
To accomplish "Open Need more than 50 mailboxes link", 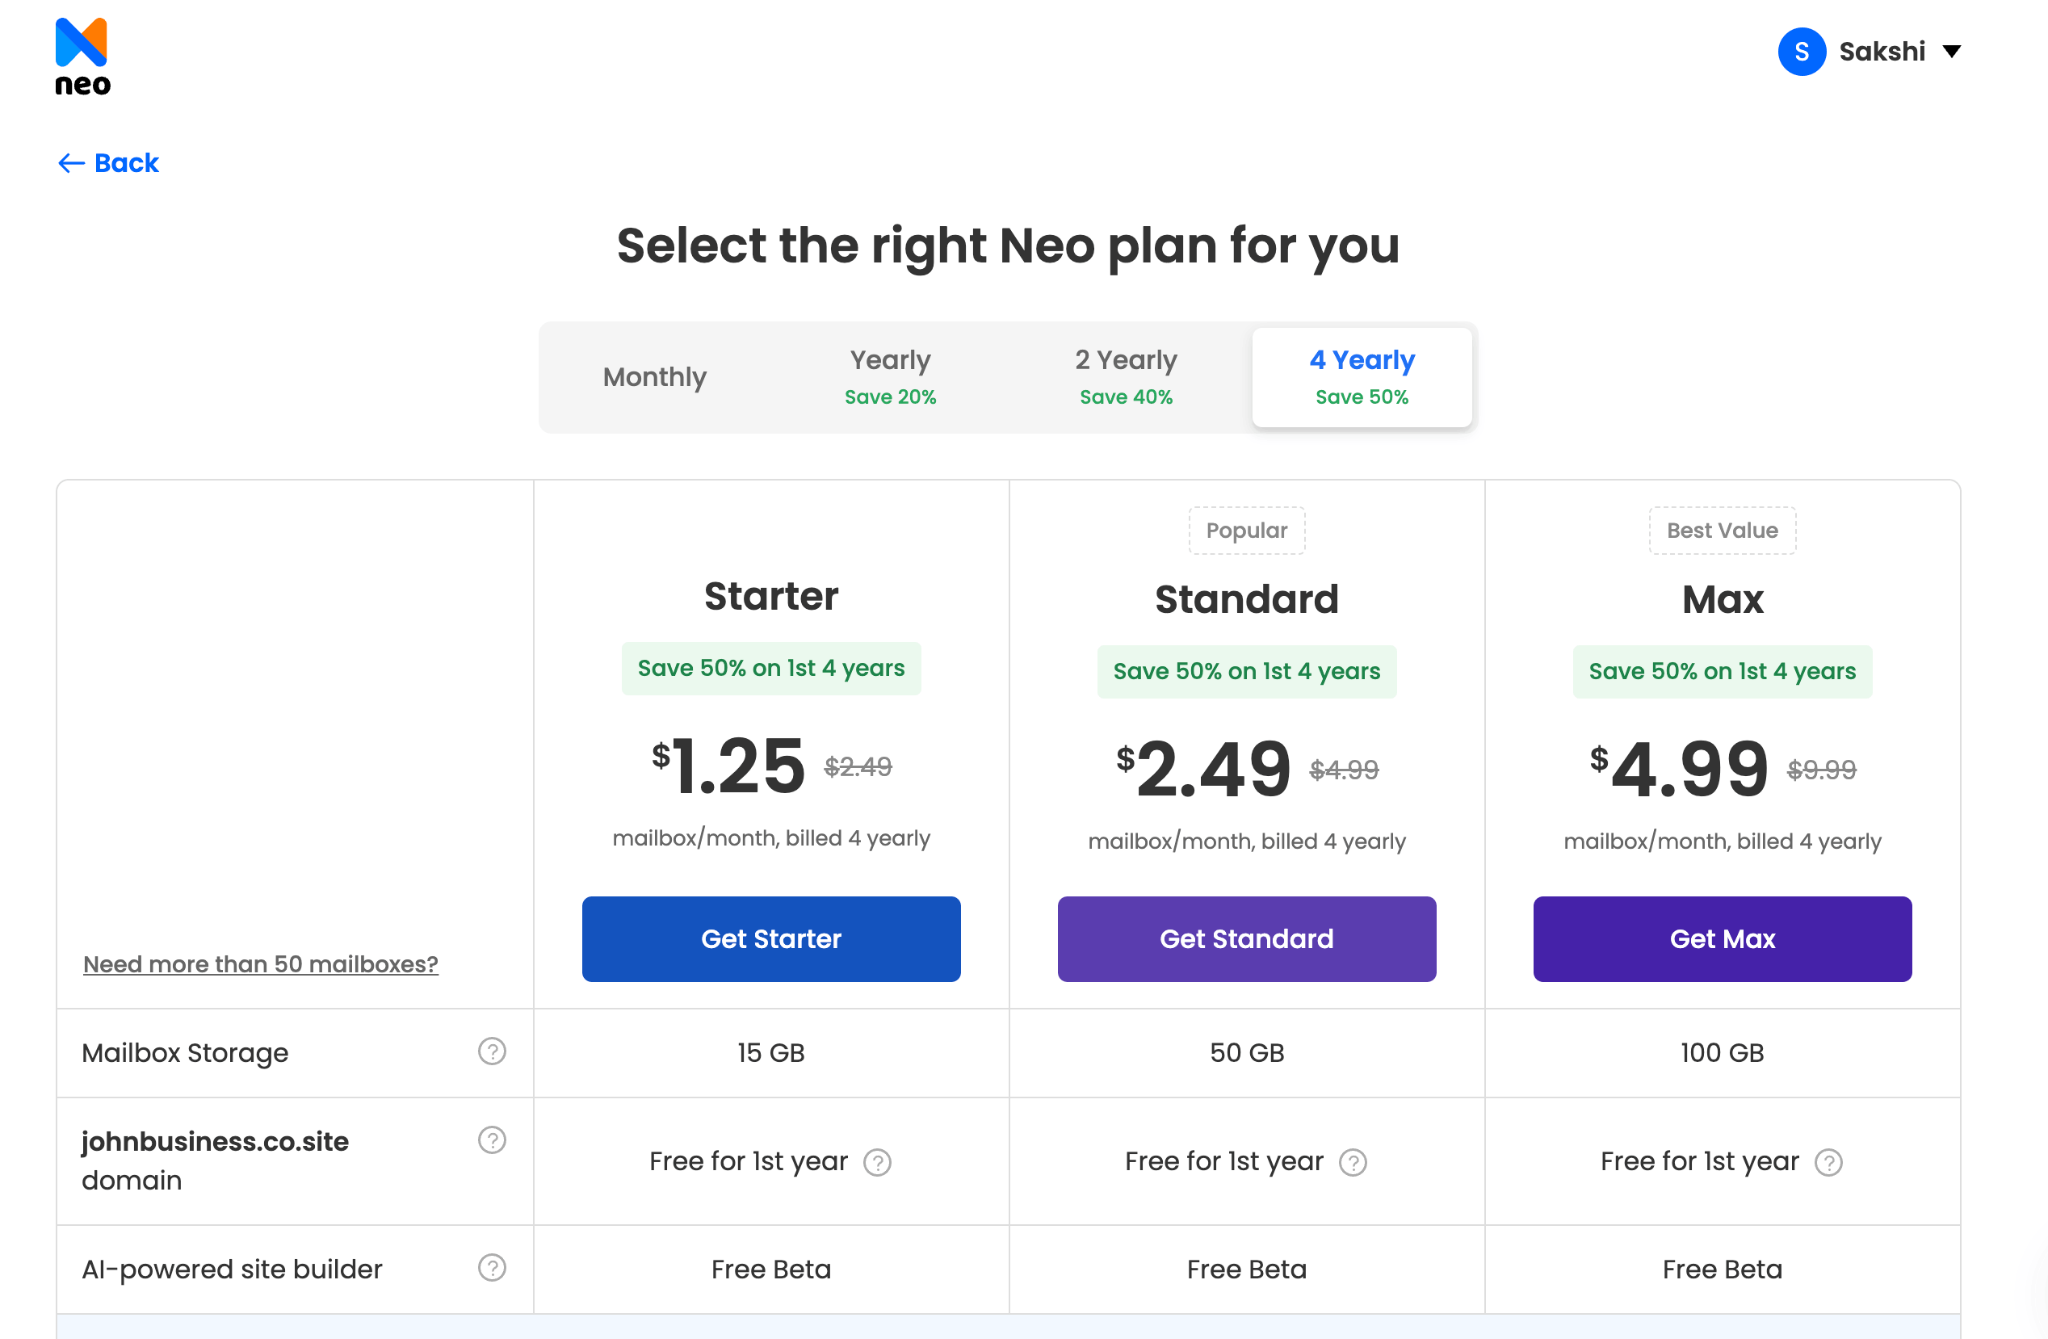I will [x=260, y=964].
